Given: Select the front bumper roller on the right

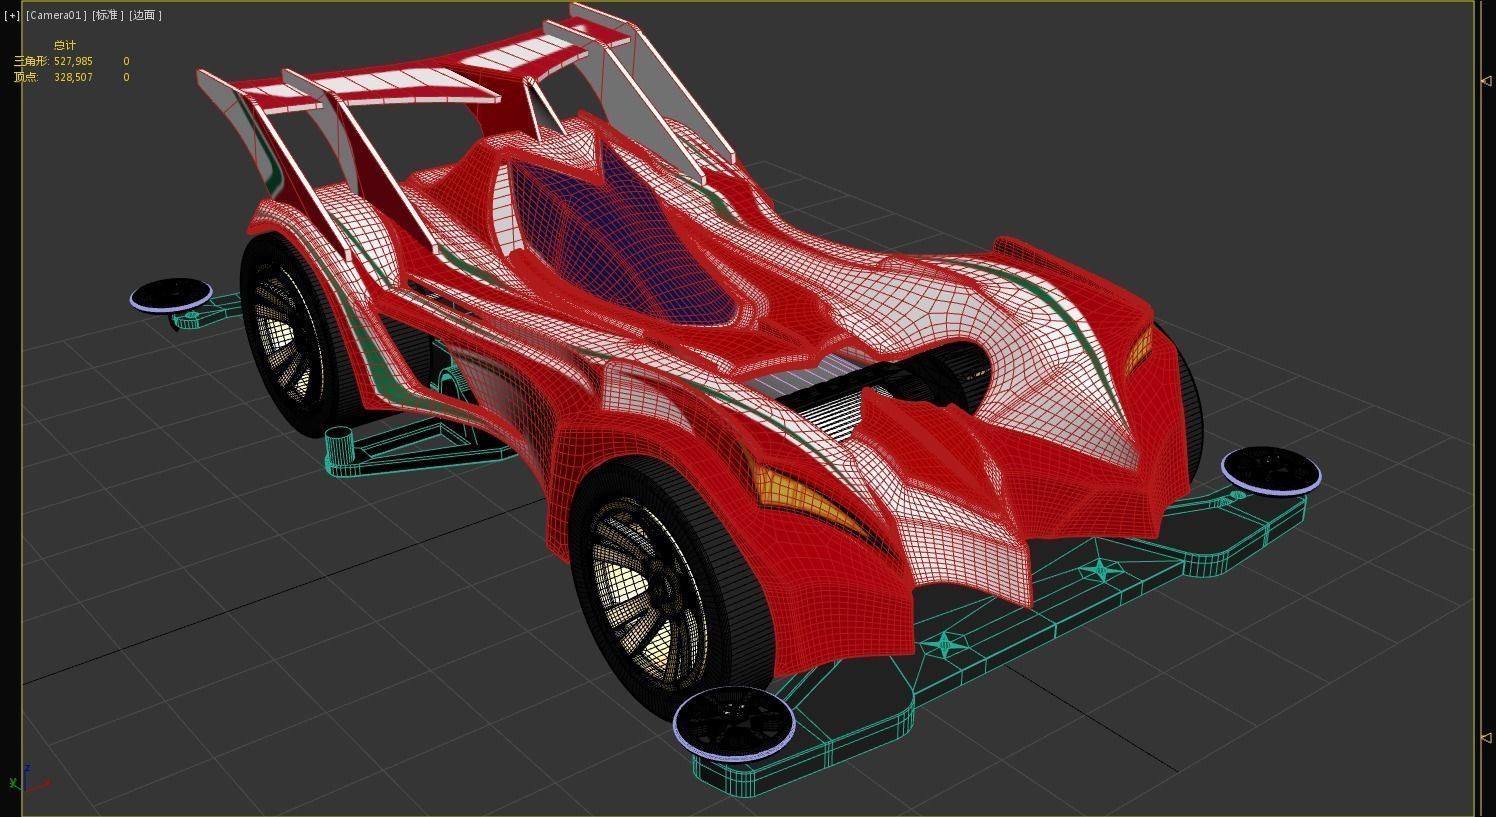Looking at the screenshot, I should (x=1270, y=471).
